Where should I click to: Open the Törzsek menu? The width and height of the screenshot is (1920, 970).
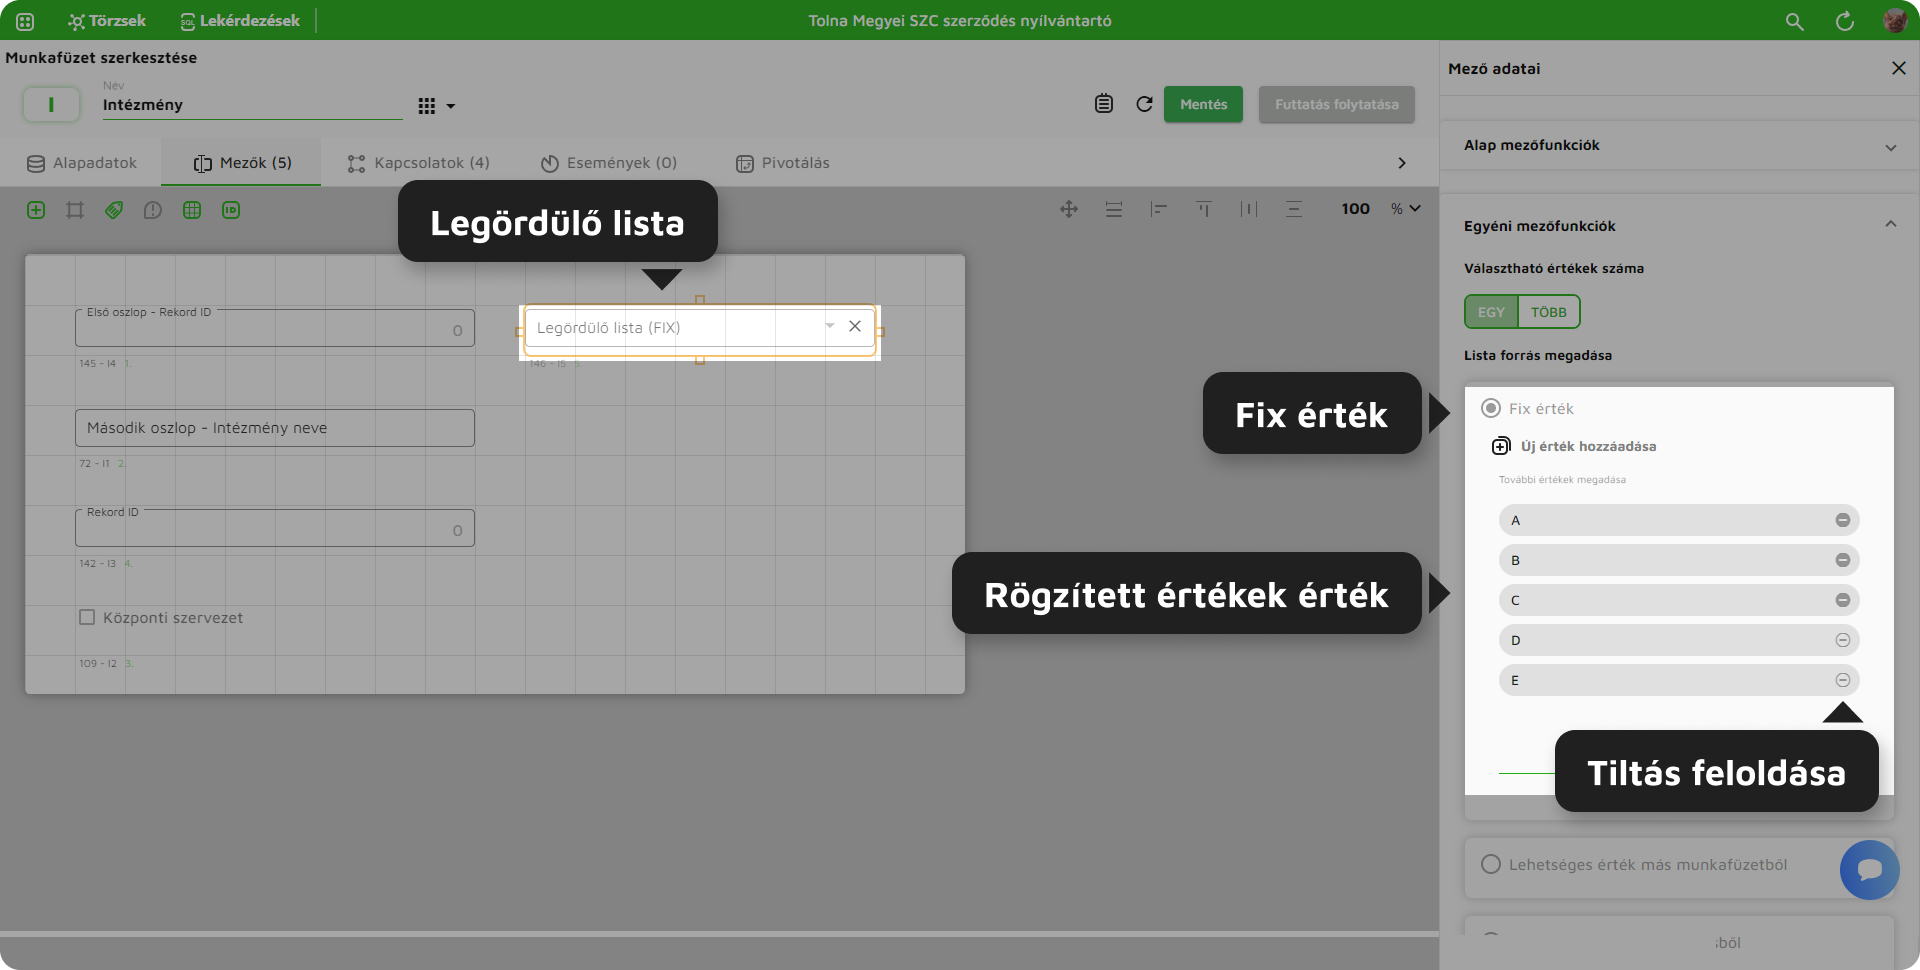[x=107, y=21]
